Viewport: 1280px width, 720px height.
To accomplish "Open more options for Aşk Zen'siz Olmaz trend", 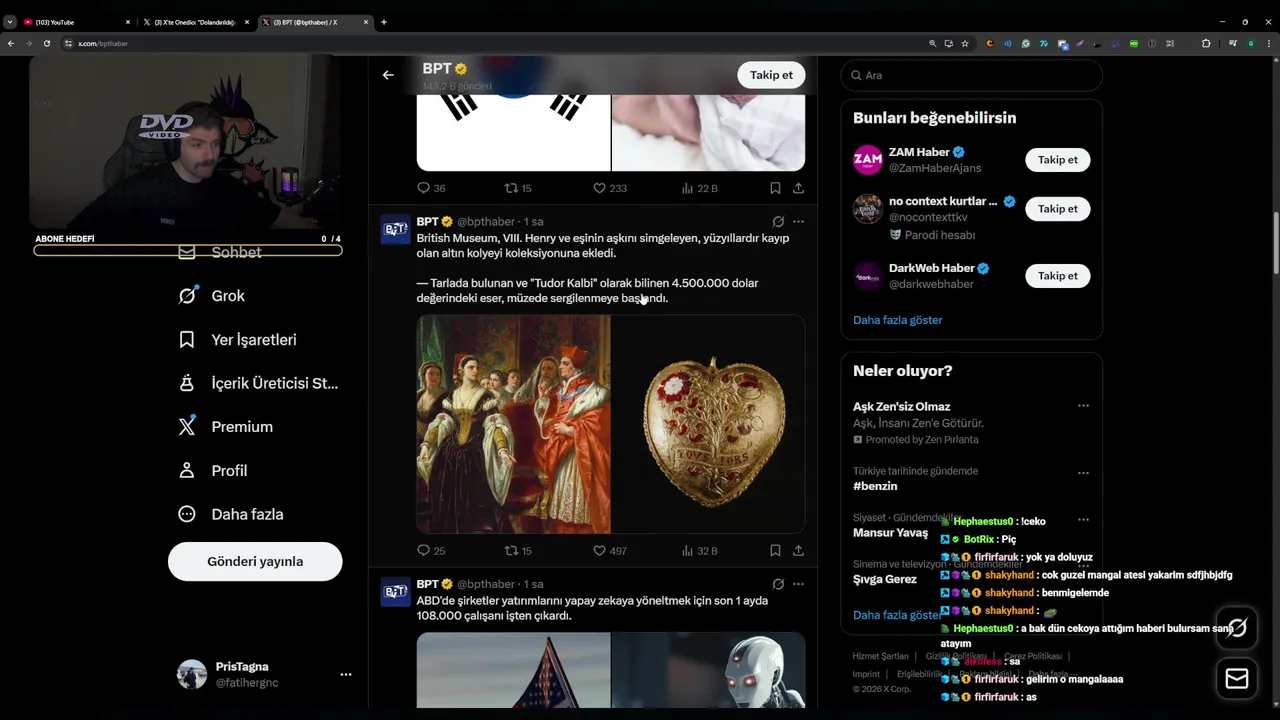I will pos(1083,406).
